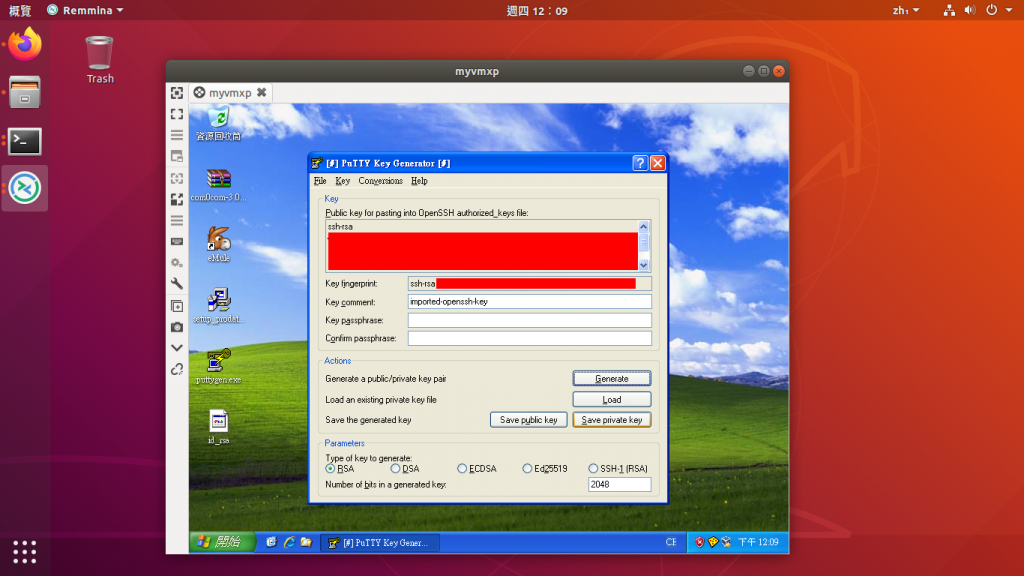Open the Terminal from the Ubuntu dock
This screenshot has width=1024, height=576.
tap(25, 142)
